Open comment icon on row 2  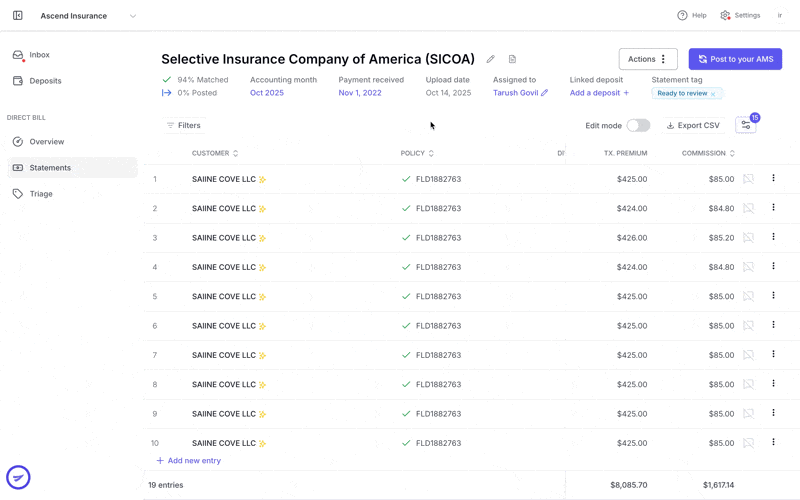tap(748, 208)
